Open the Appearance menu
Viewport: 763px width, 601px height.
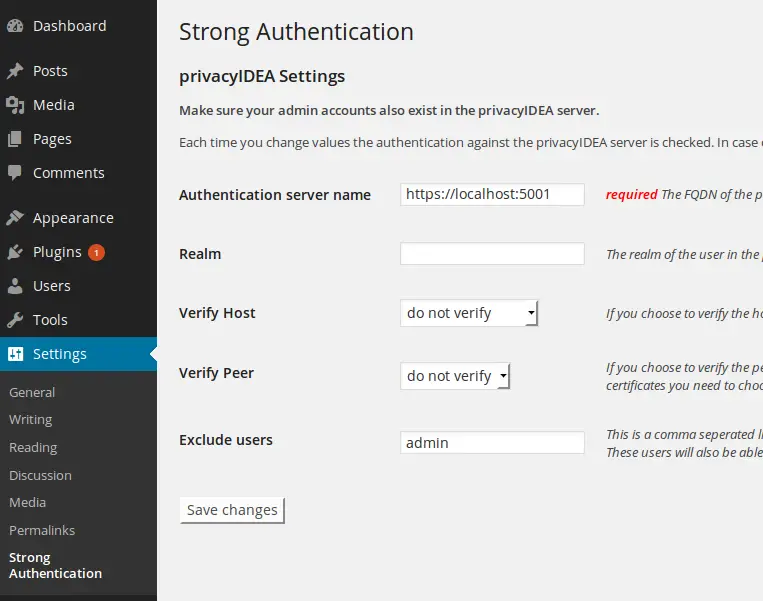(73, 218)
